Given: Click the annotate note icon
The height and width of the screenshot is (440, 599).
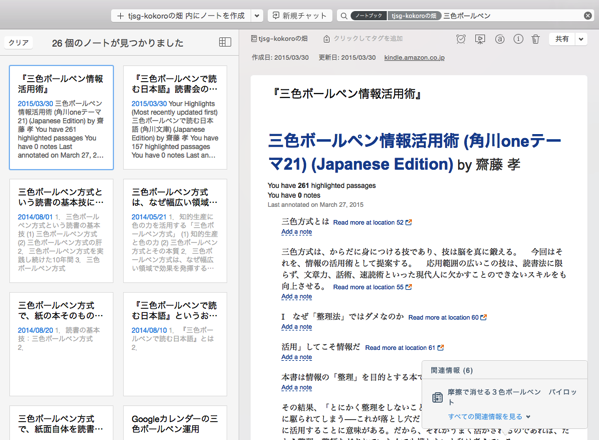Looking at the screenshot, I should tap(499, 39).
